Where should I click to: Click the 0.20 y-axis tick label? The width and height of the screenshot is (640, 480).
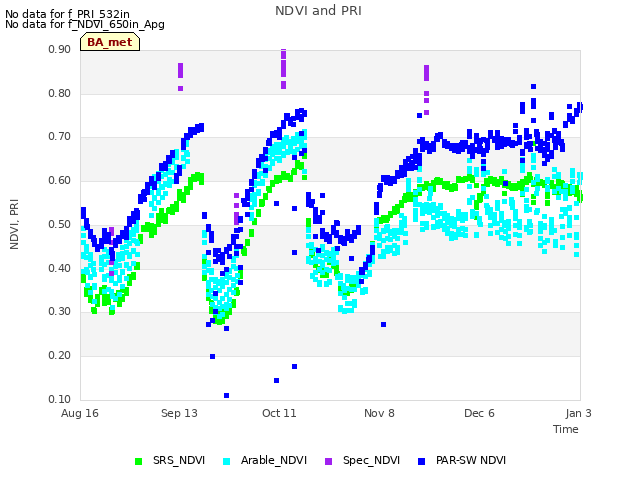(60, 356)
